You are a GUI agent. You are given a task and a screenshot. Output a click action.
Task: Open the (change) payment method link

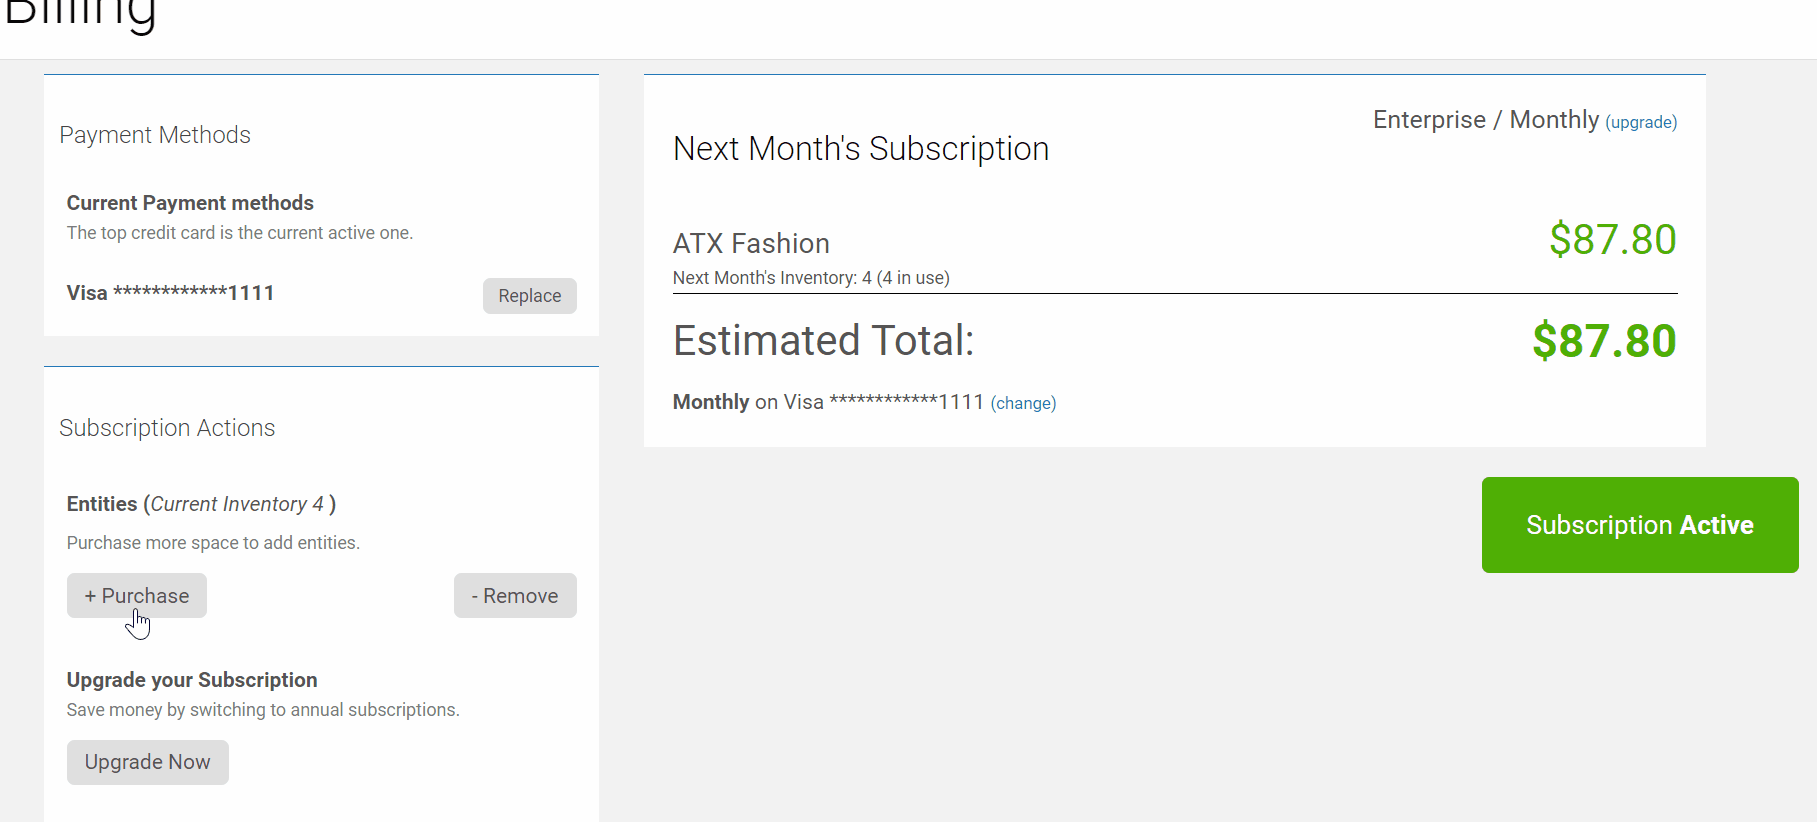coord(1023,403)
